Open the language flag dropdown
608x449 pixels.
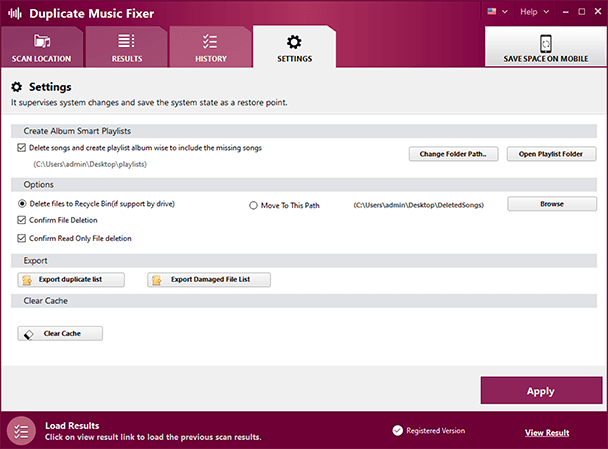click(x=498, y=12)
